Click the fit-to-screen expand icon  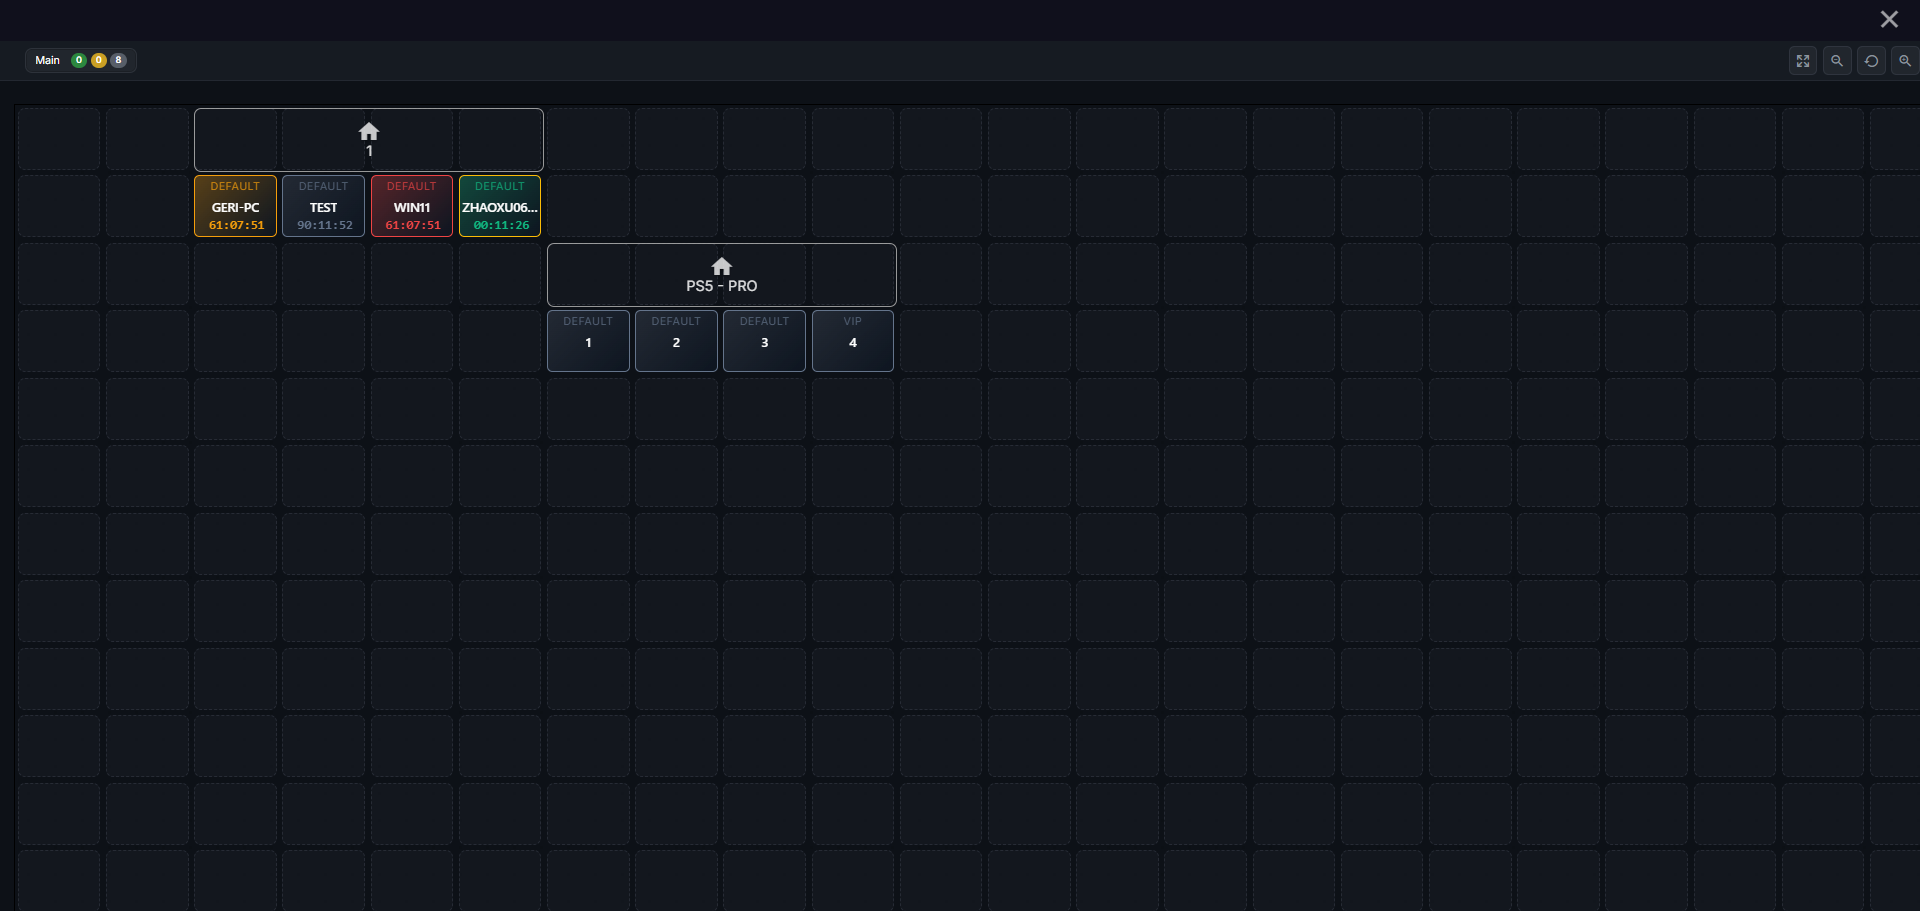pos(1803,61)
